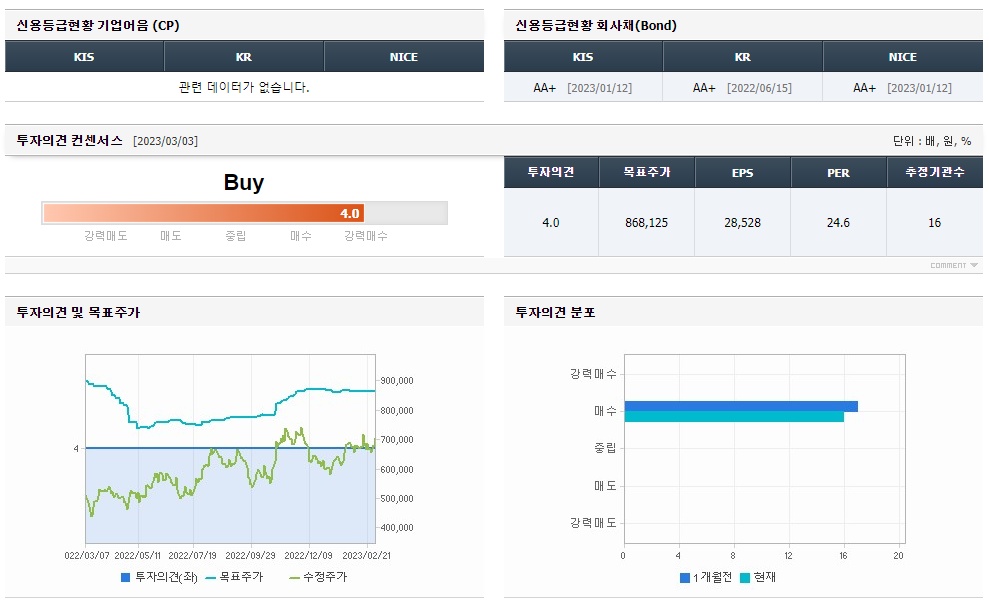Click the 투자의견 및 목표주가 section title
The image size is (989, 604).
pos(78,312)
